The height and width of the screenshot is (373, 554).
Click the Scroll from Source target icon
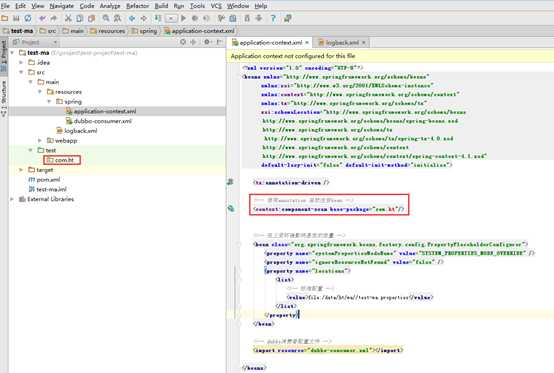coord(183,42)
